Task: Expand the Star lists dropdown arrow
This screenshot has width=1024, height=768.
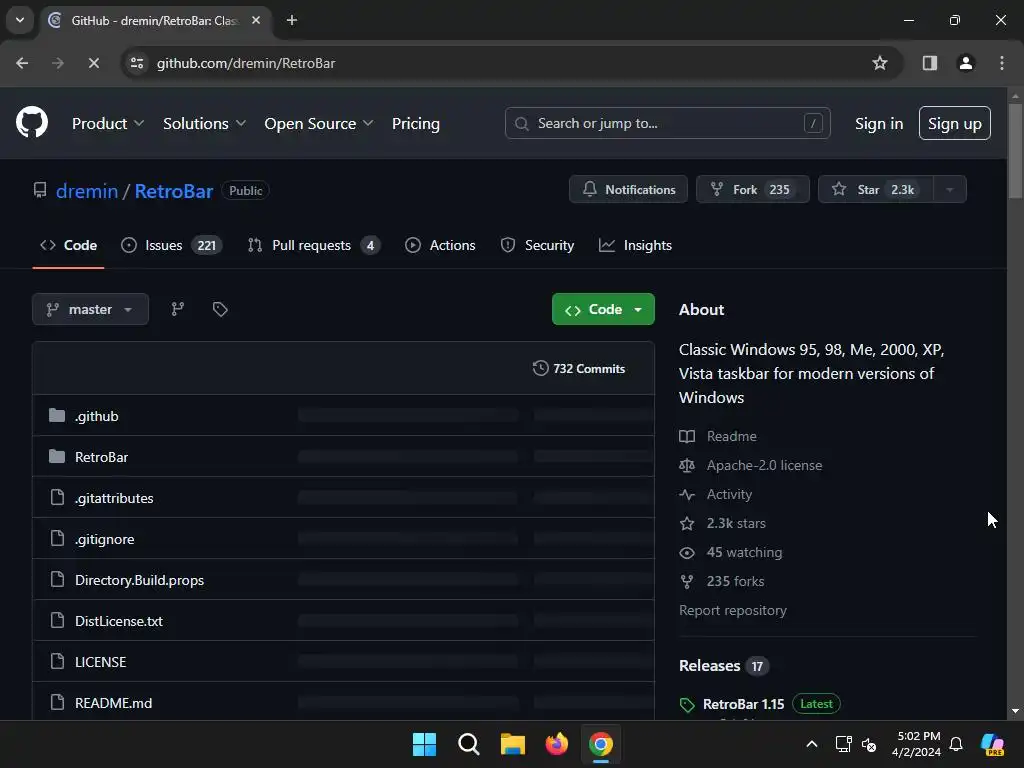Action: tap(950, 189)
